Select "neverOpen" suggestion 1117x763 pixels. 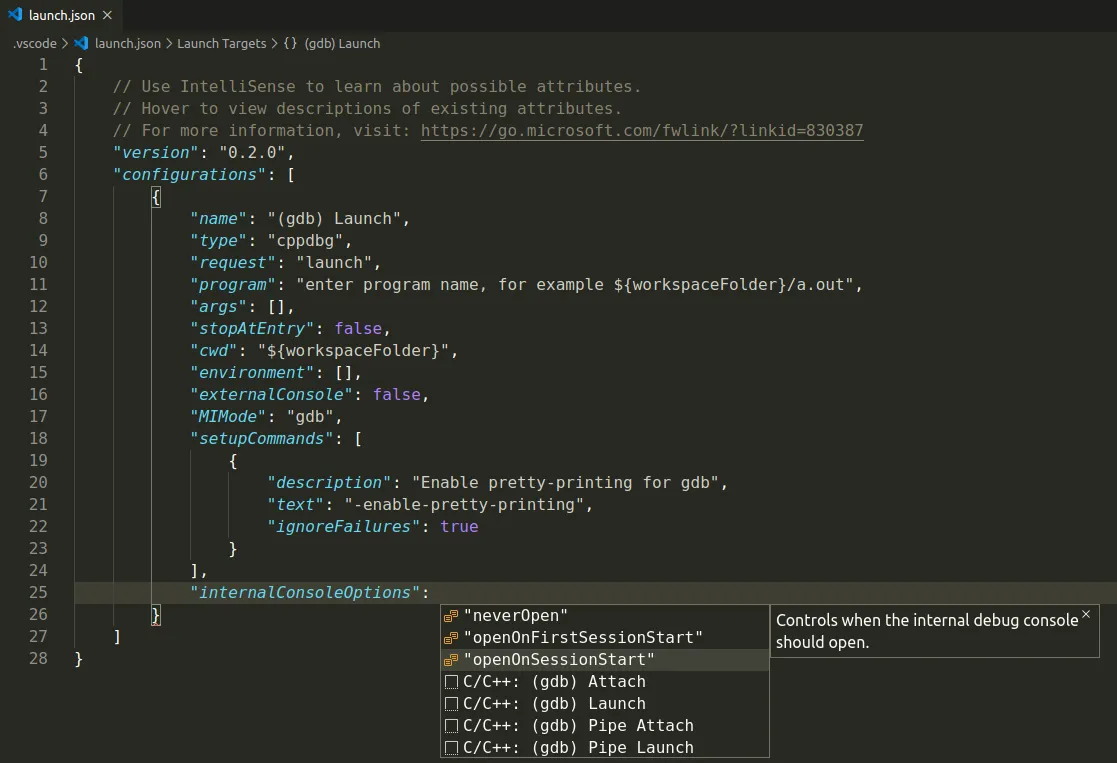click(x=605, y=616)
